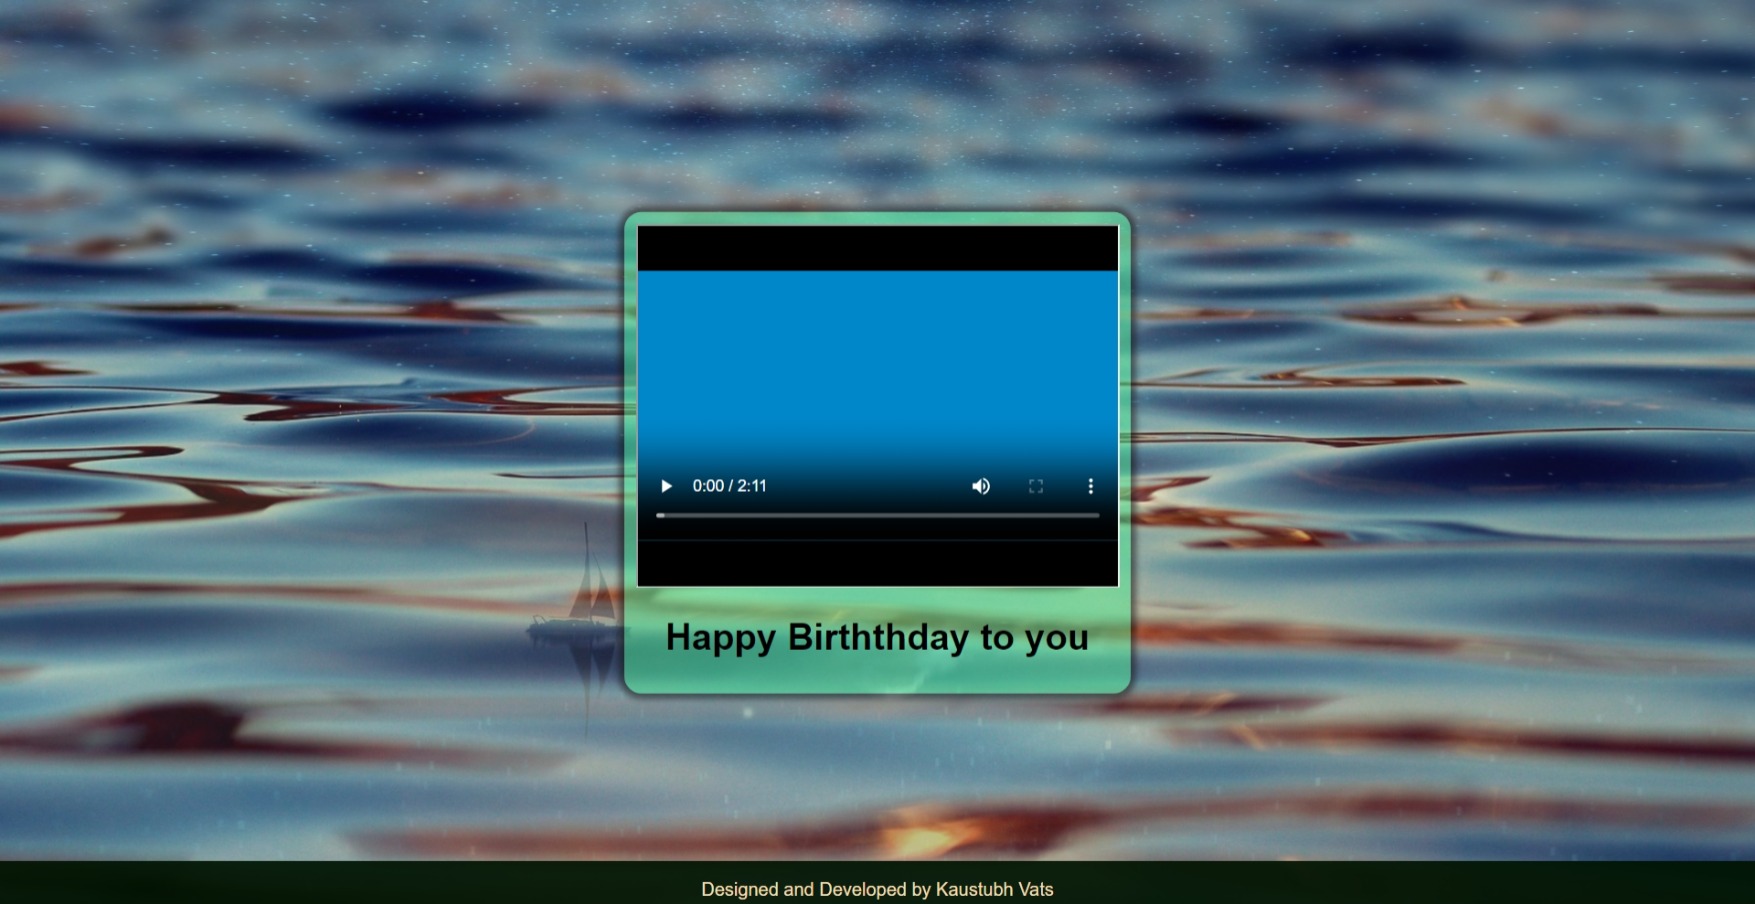The image size is (1755, 904).
Task: Click the Kaustubh Vats footer credit text
Action: (877, 888)
